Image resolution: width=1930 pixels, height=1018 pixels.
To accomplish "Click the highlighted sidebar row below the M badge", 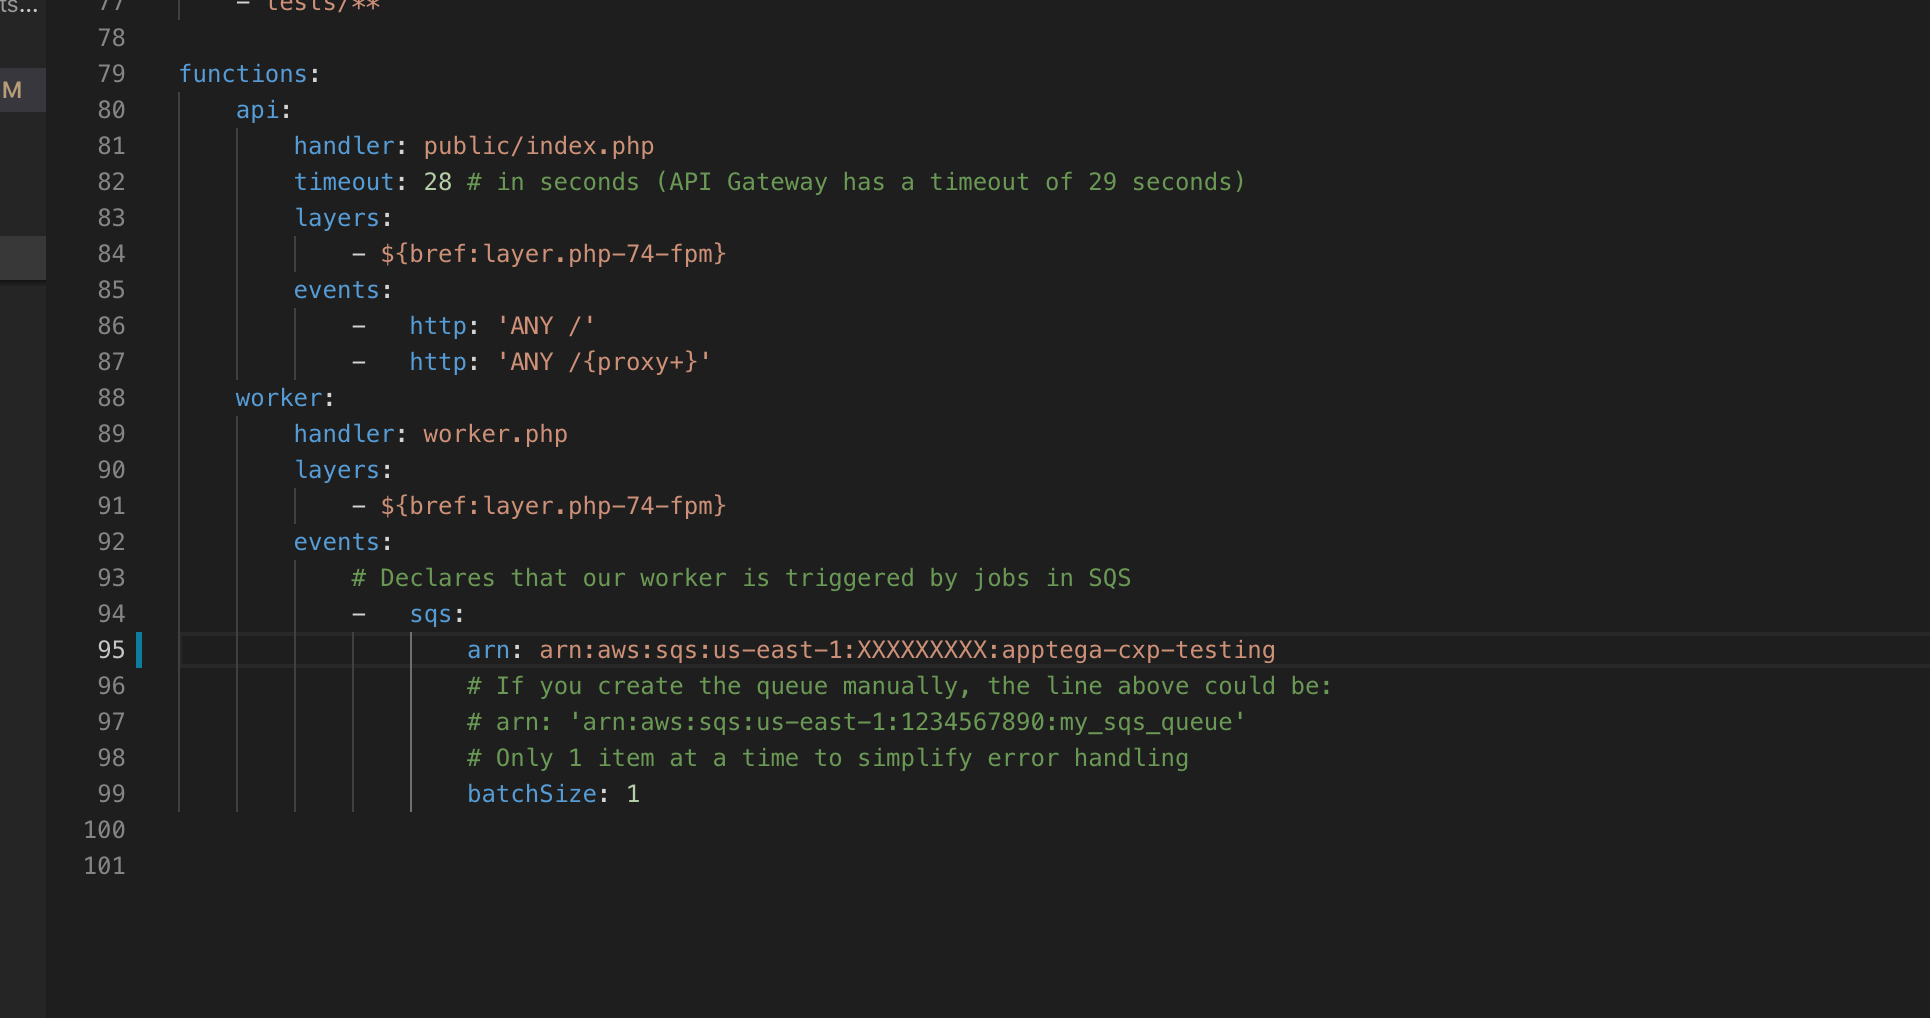I will [x=22, y=257].
